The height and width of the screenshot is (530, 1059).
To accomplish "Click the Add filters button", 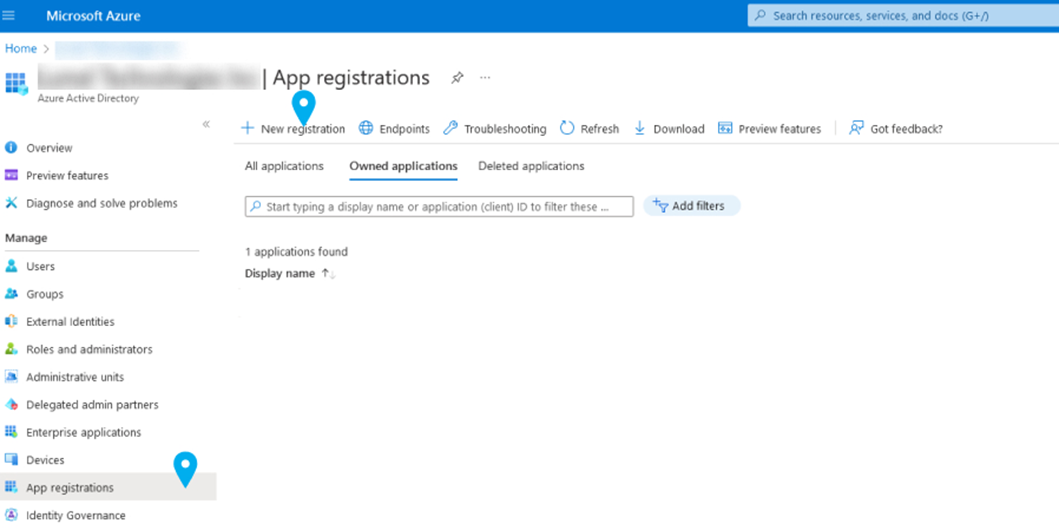I will [690, 206].
